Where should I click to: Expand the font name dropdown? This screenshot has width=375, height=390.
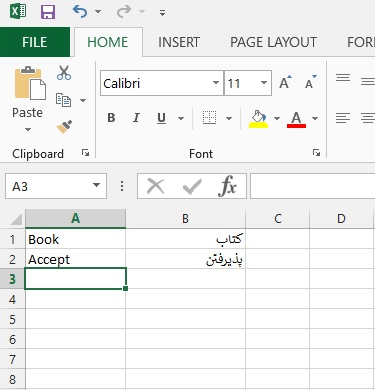coord(216,83)
